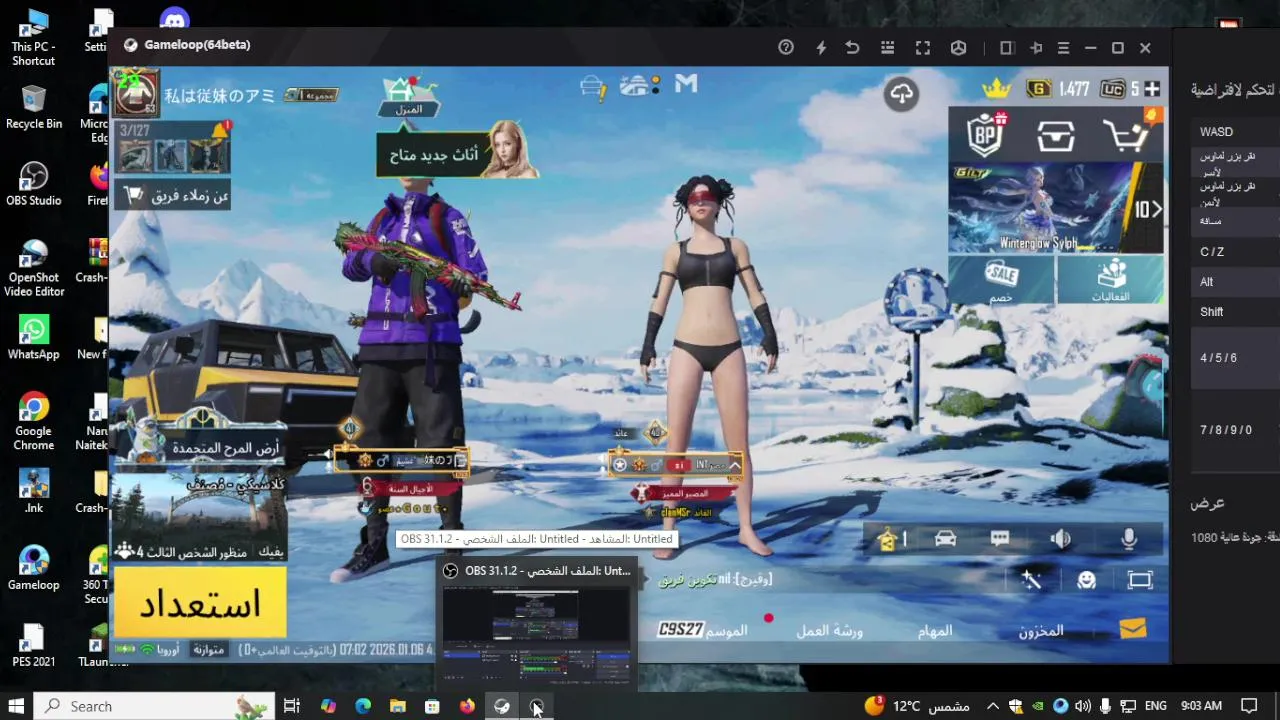Click the Gameloop back arrow icon
Image resolution: width=1280 pixels, height=720 pixels.
pos(852,47)
